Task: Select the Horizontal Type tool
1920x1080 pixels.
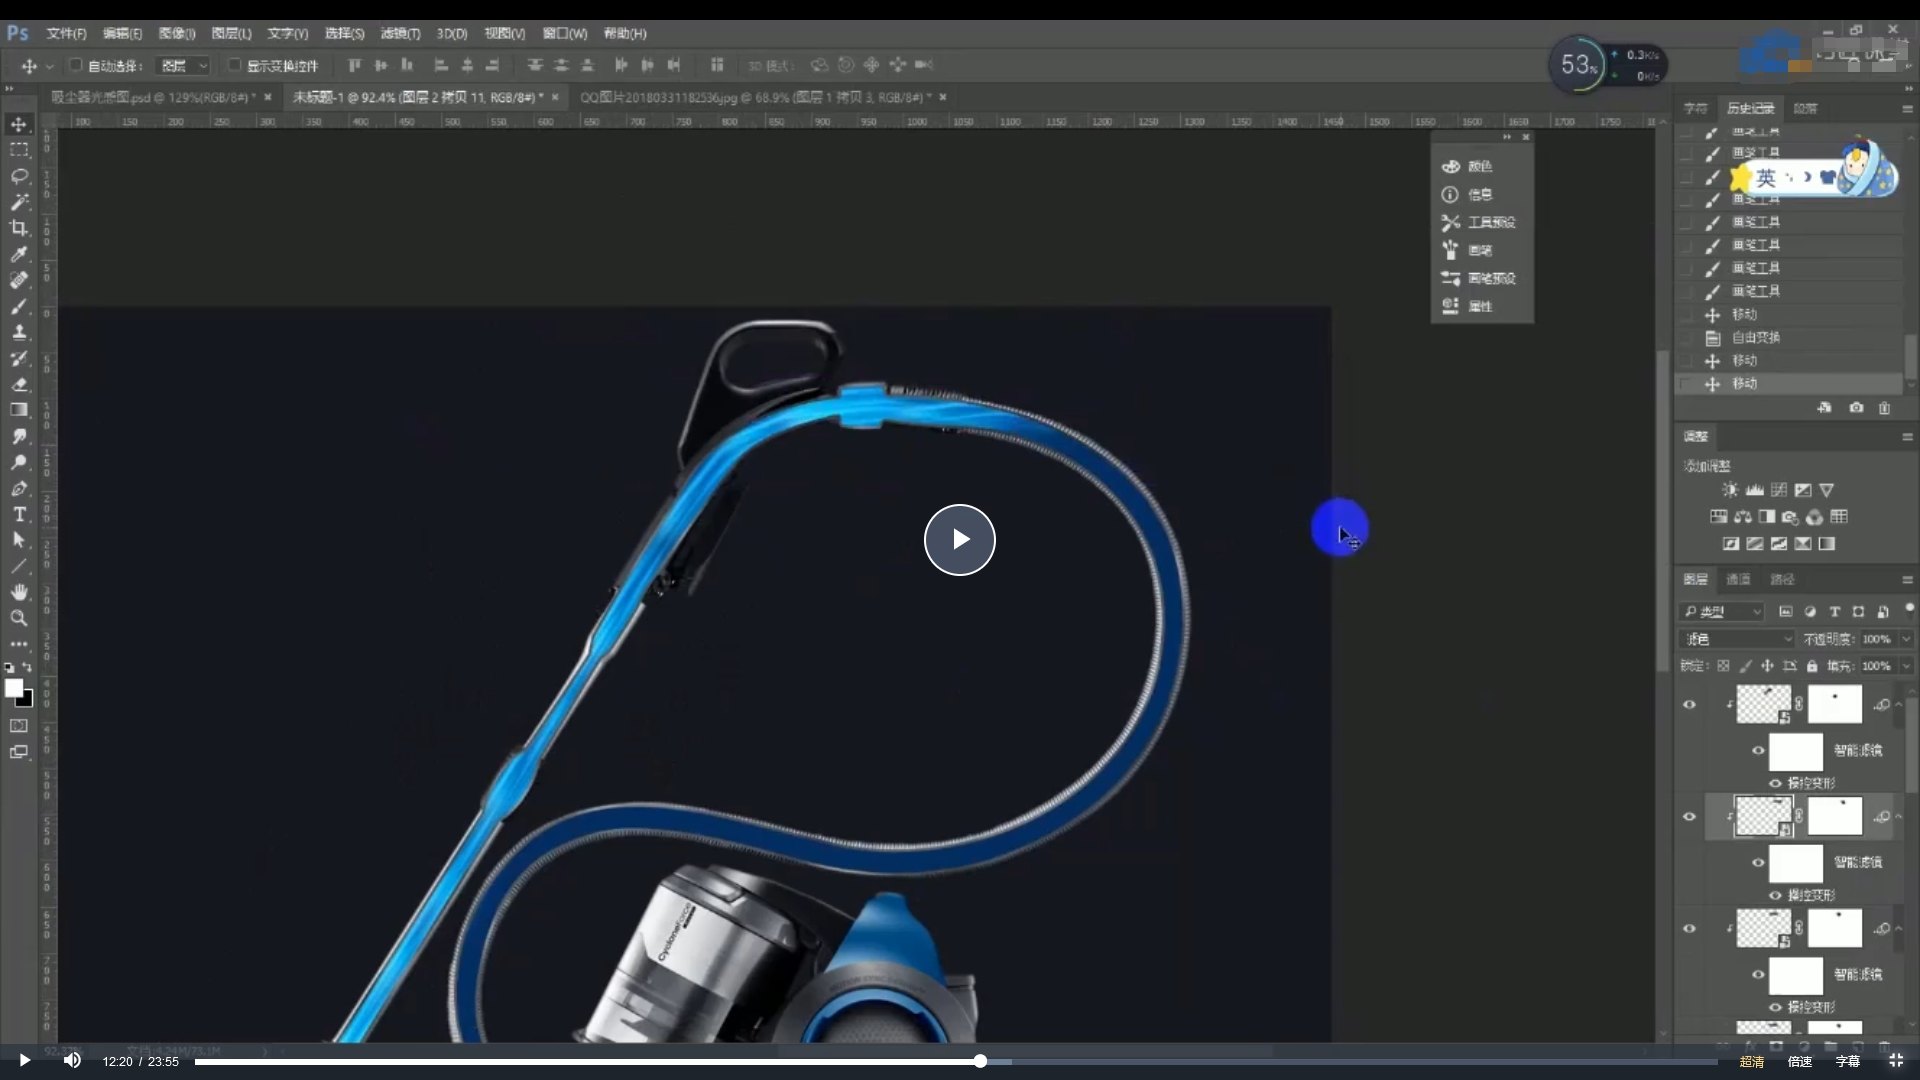Action: (19, 514)
